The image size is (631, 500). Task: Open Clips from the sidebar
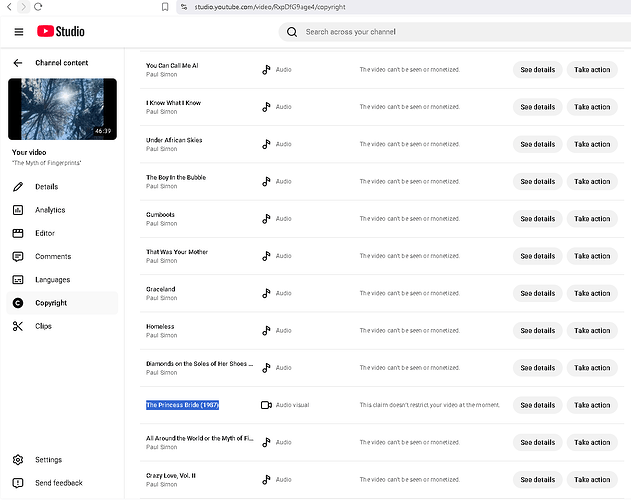43,326
